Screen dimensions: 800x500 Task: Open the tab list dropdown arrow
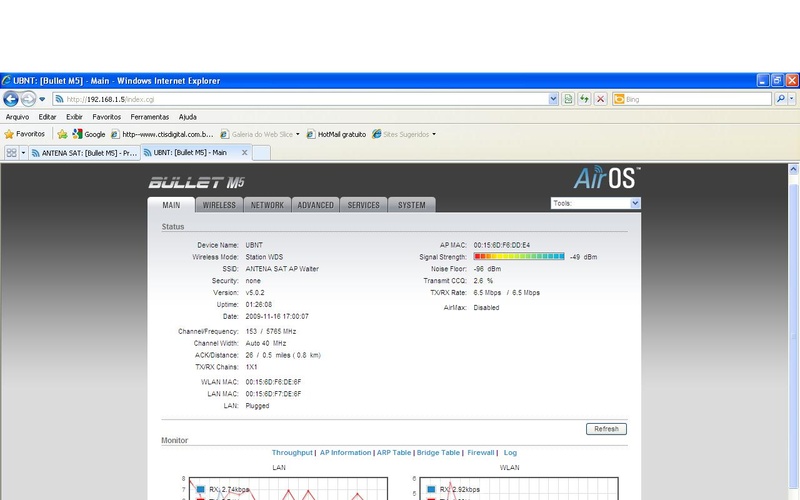click(x=23, y=153)
